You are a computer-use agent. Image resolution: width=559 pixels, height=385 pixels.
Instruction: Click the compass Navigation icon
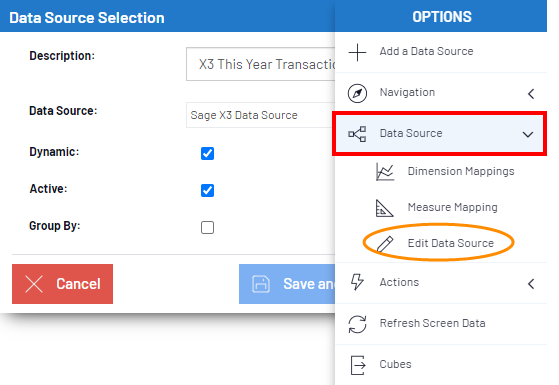[357, 93]
